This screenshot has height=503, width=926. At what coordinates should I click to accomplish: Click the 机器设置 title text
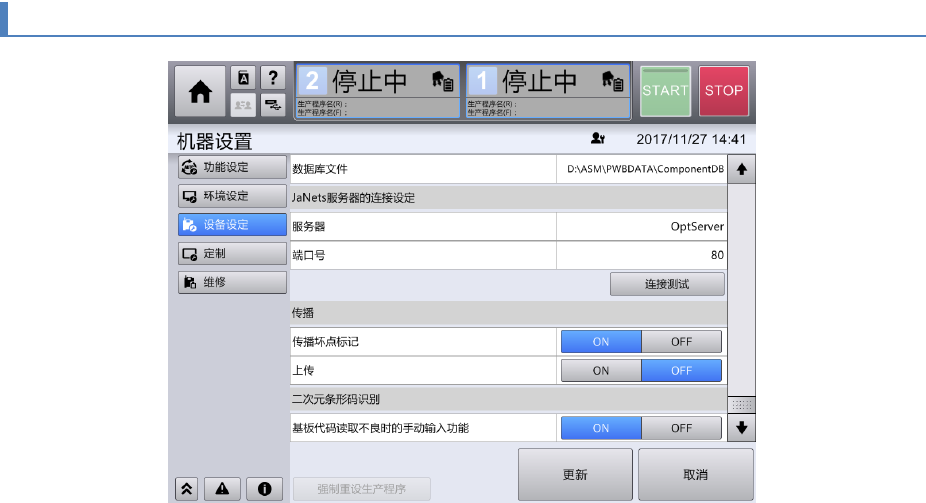pyautogui.click(x=214, y=142)
